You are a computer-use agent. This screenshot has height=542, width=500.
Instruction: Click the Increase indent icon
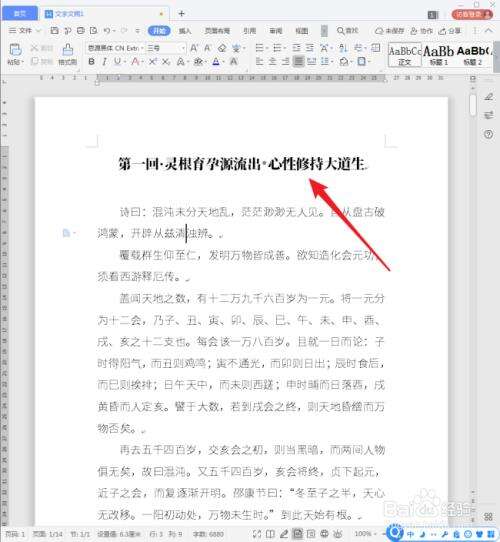310,48
